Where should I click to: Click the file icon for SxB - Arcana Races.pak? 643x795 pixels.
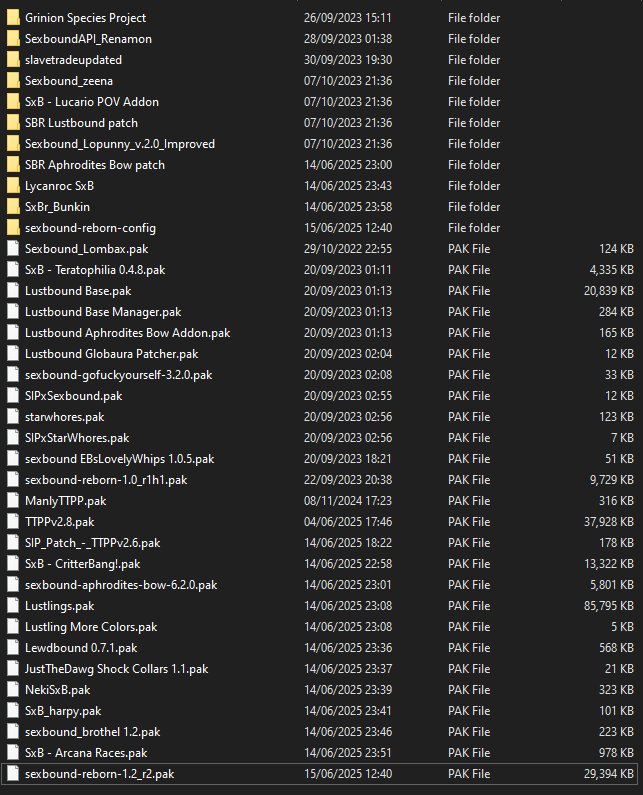coord(13,752)
